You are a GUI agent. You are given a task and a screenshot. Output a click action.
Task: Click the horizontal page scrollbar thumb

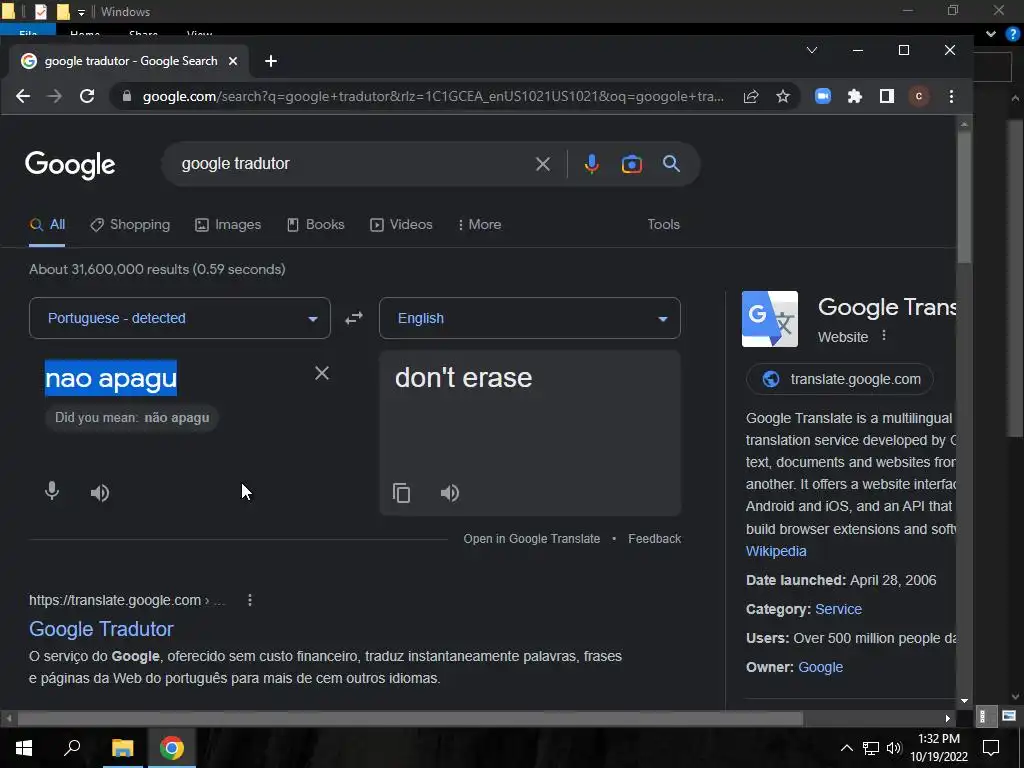410,718
